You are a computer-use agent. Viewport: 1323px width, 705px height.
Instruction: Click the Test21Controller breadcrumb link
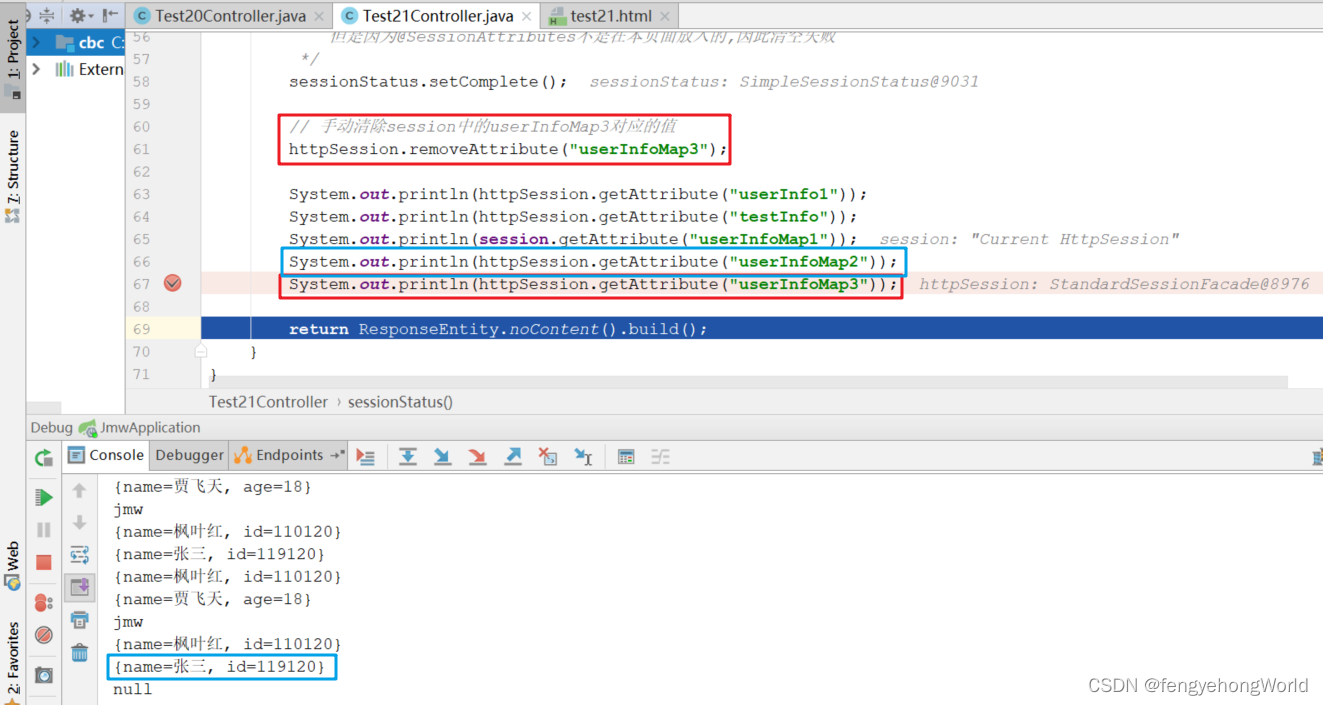pos(268,401)
